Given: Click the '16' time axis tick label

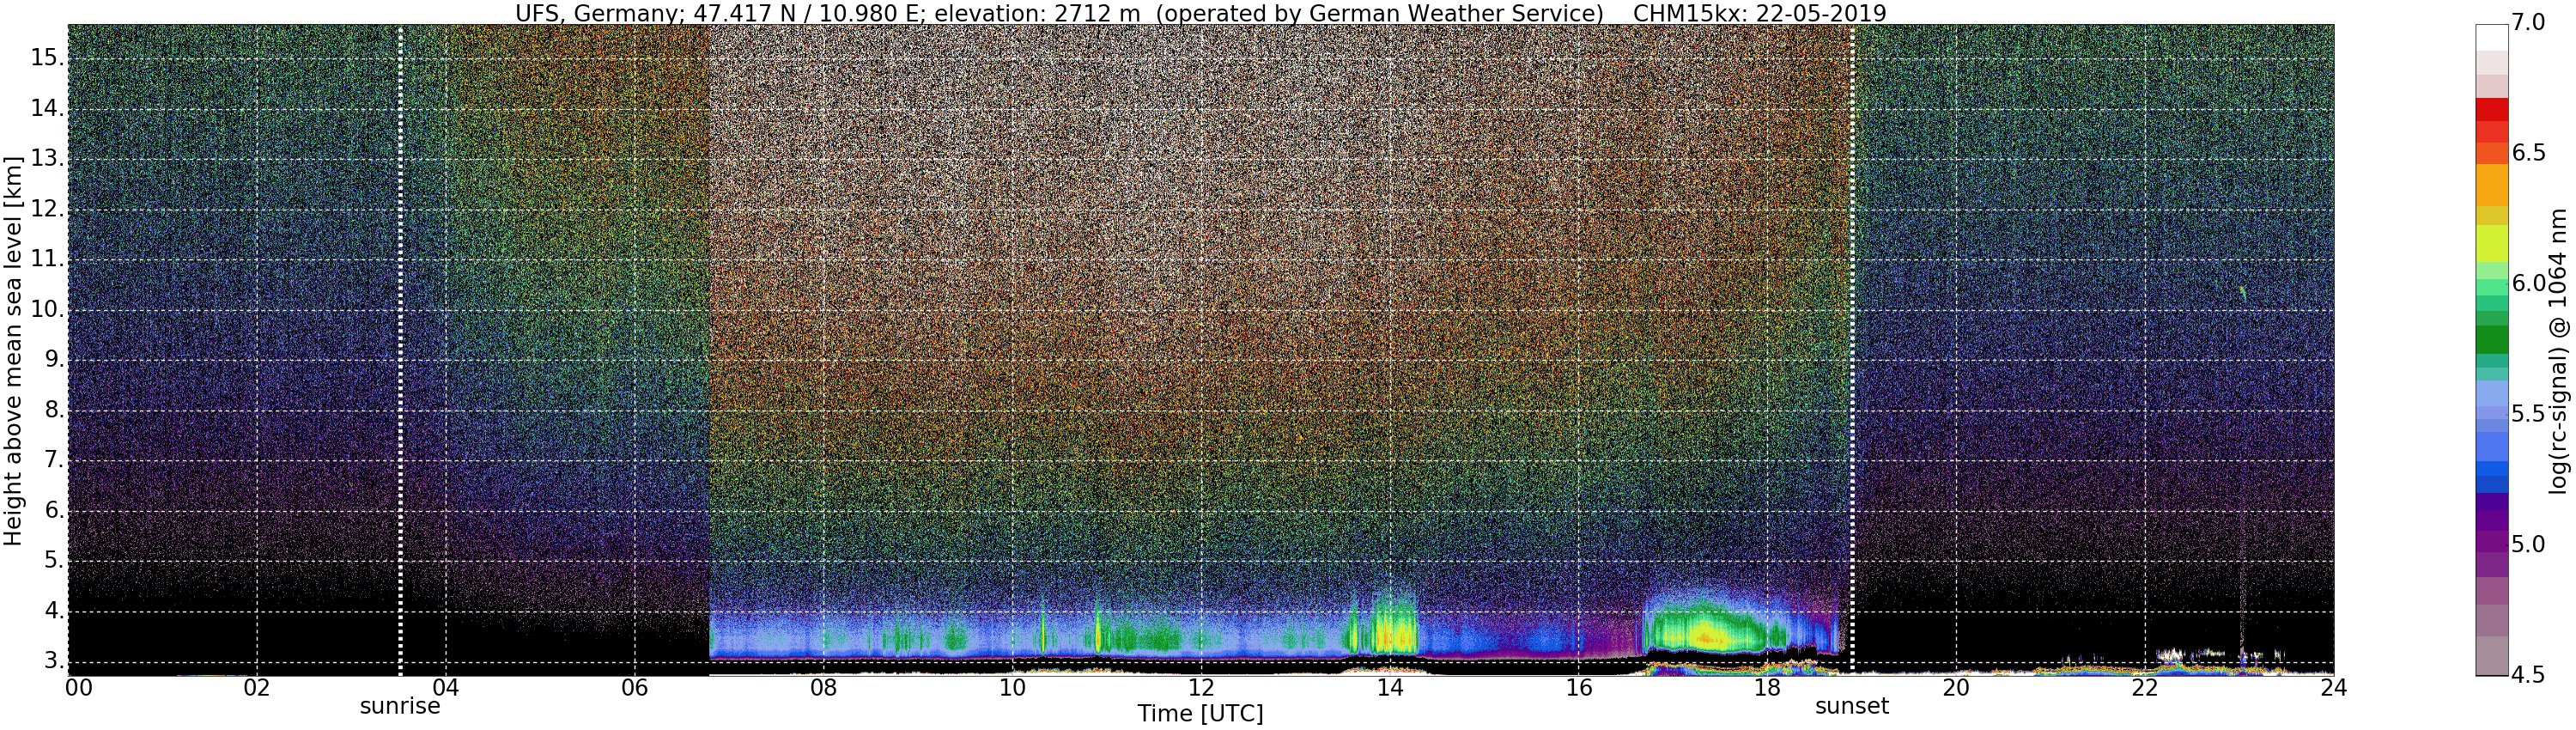Looking at the screenshot, I should [x=1578, y=688].
